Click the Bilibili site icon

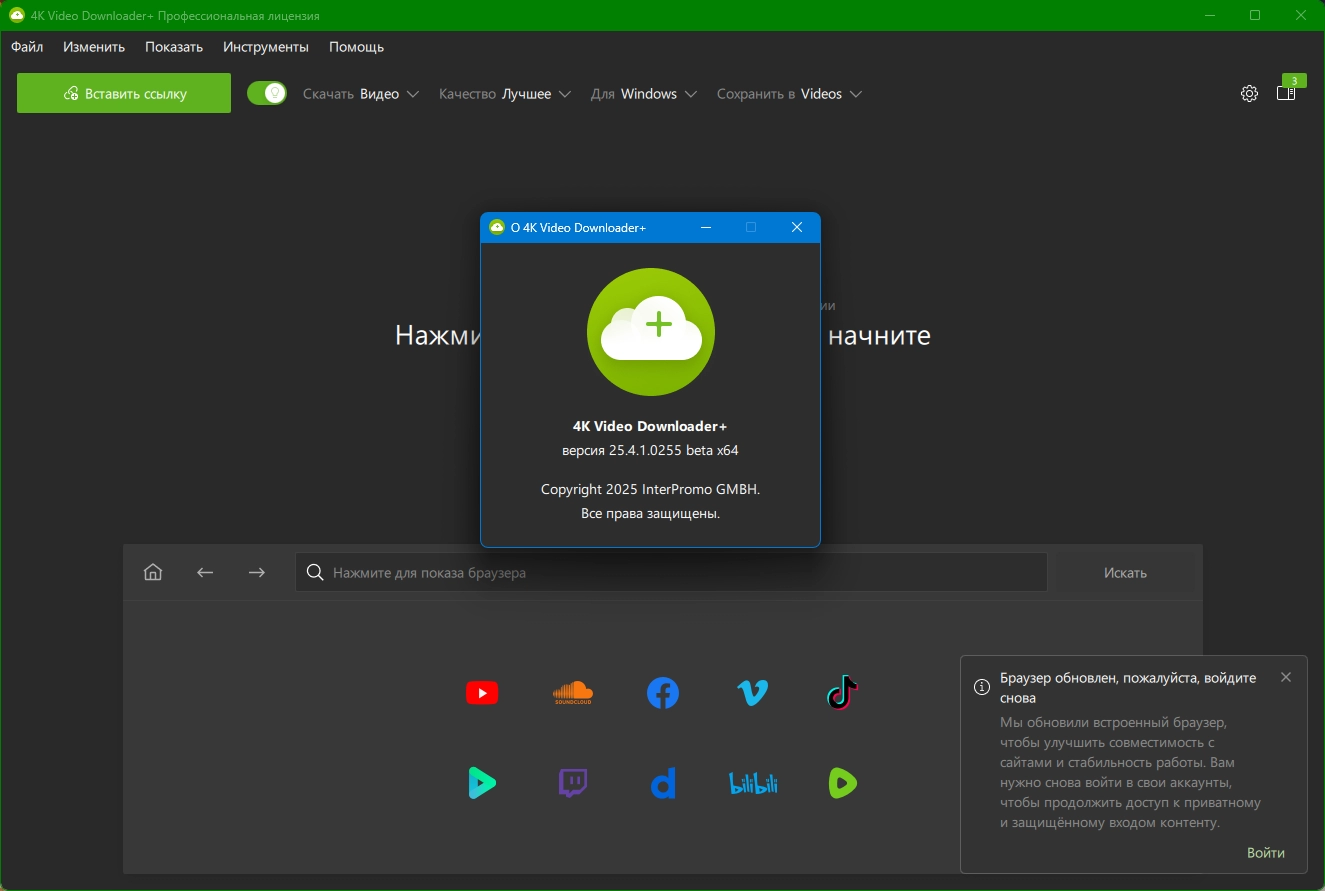(752, 783)
